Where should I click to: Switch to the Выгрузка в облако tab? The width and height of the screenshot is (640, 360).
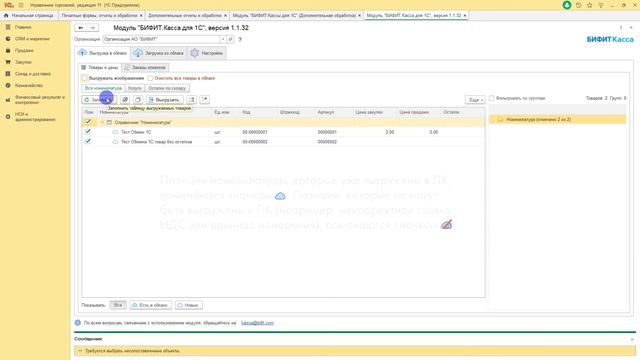(x=102, y=53)
